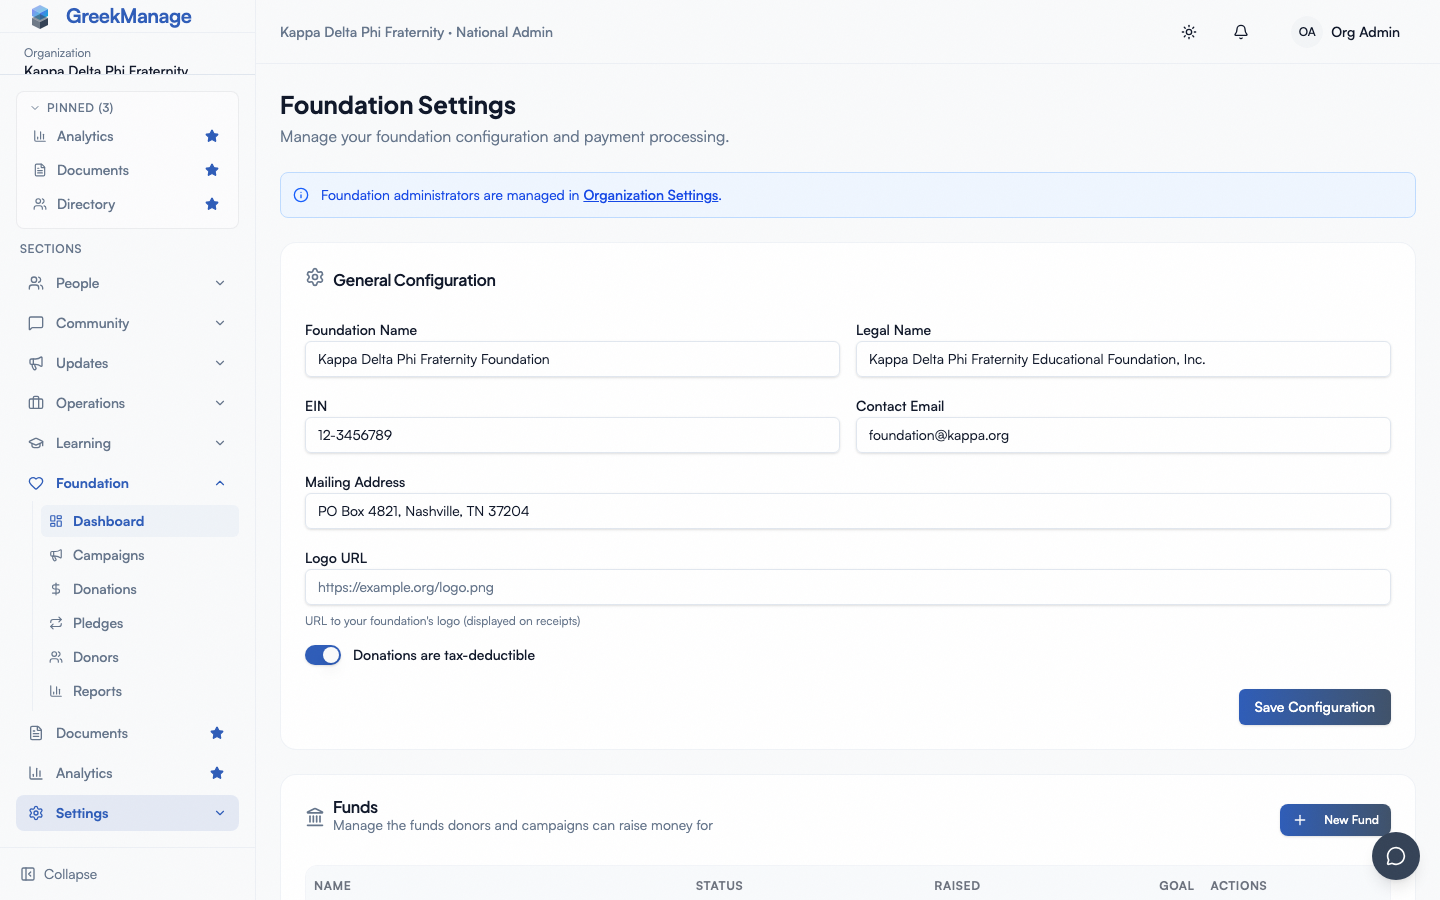
Task: Click the Settings gear icon in sidebar
Action: click(x=36, y=813)
